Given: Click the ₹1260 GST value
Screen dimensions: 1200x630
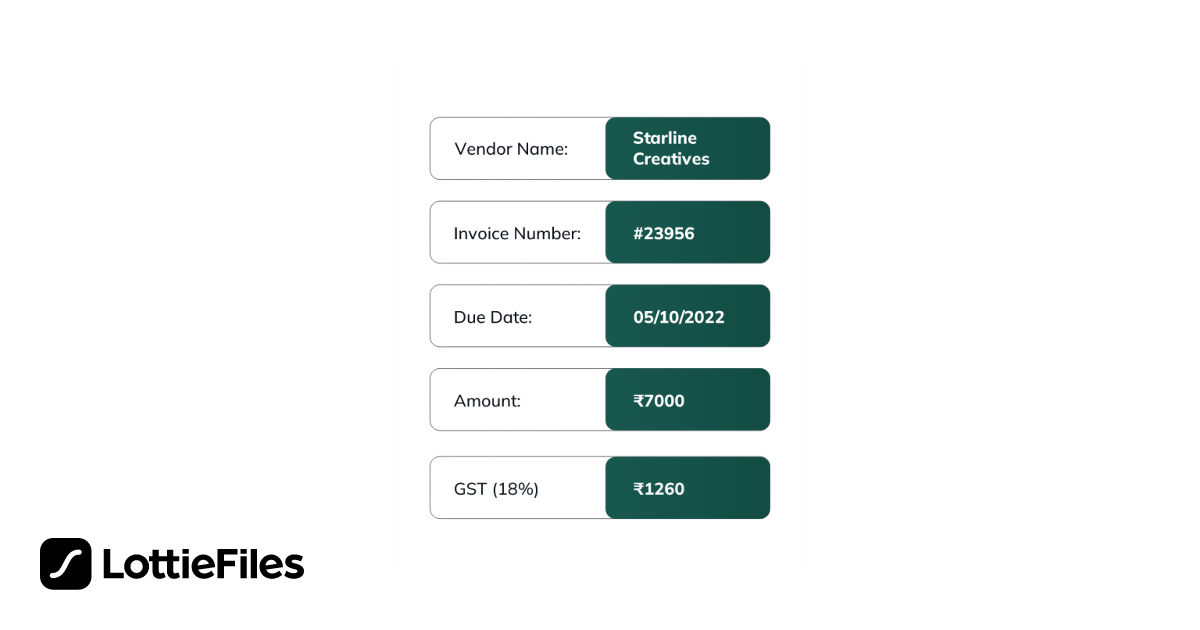Looking at the screenshot, I should click(x=659, y=489).
